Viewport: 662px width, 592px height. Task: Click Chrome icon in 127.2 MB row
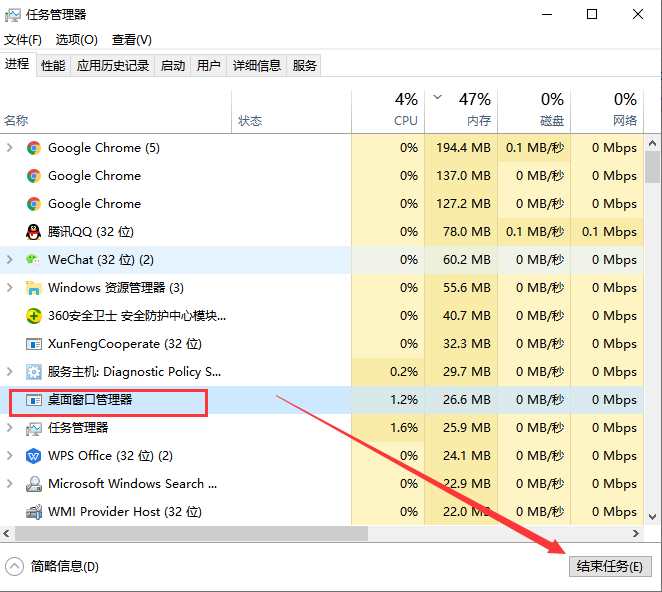[x=34, y=204]
